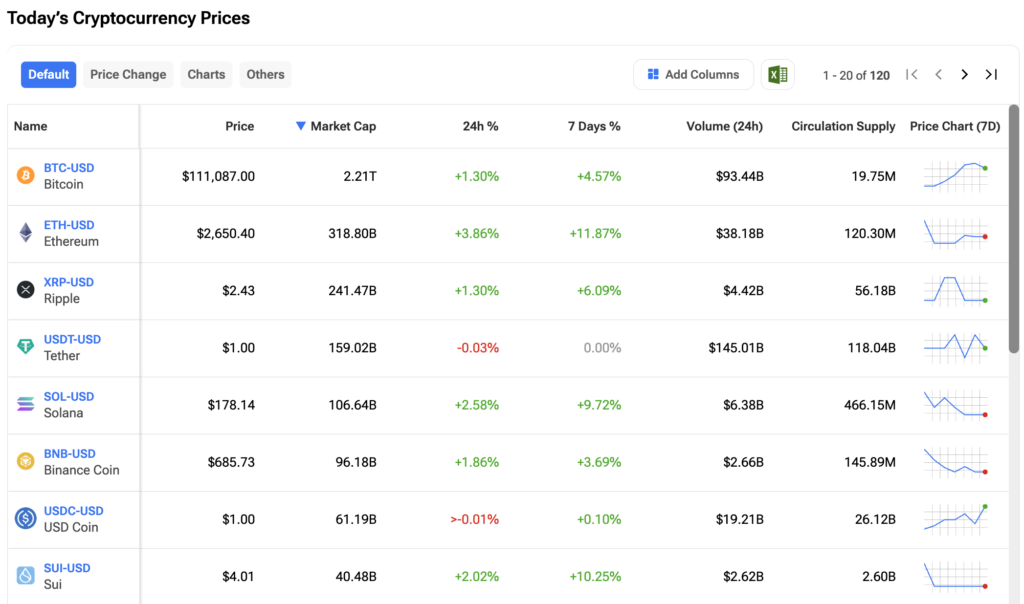The height and width of the screenshot is (604, 1024).
Task: Sort by the Name column header
Action: [31, 126]
